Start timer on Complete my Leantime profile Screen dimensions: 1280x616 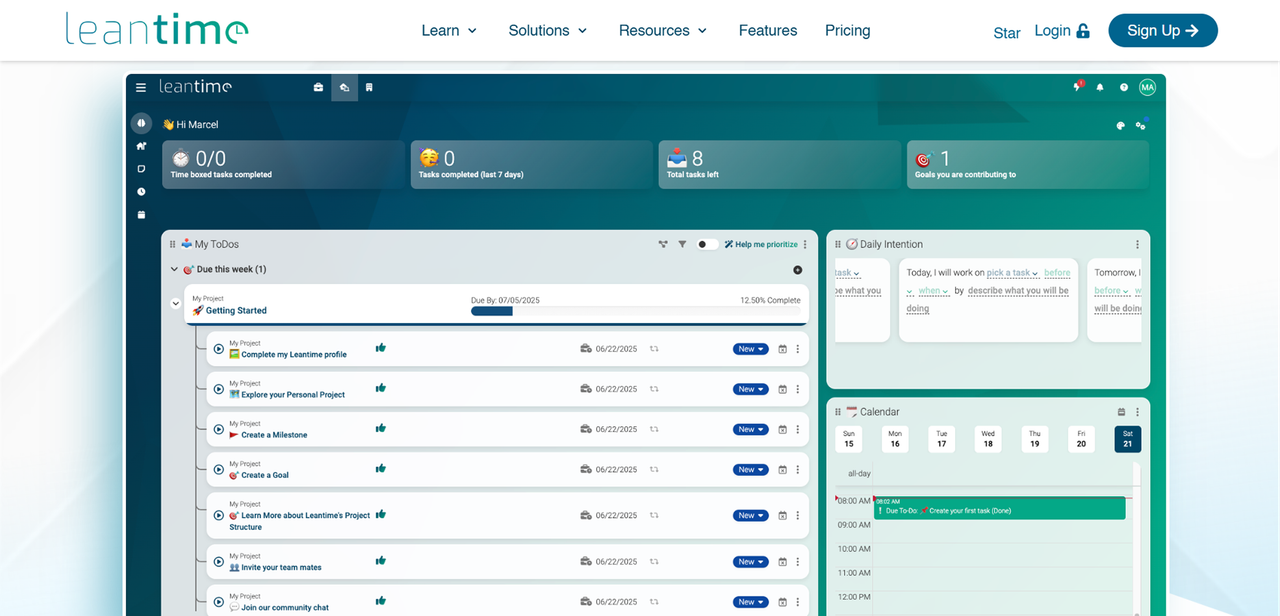[219, 349]
